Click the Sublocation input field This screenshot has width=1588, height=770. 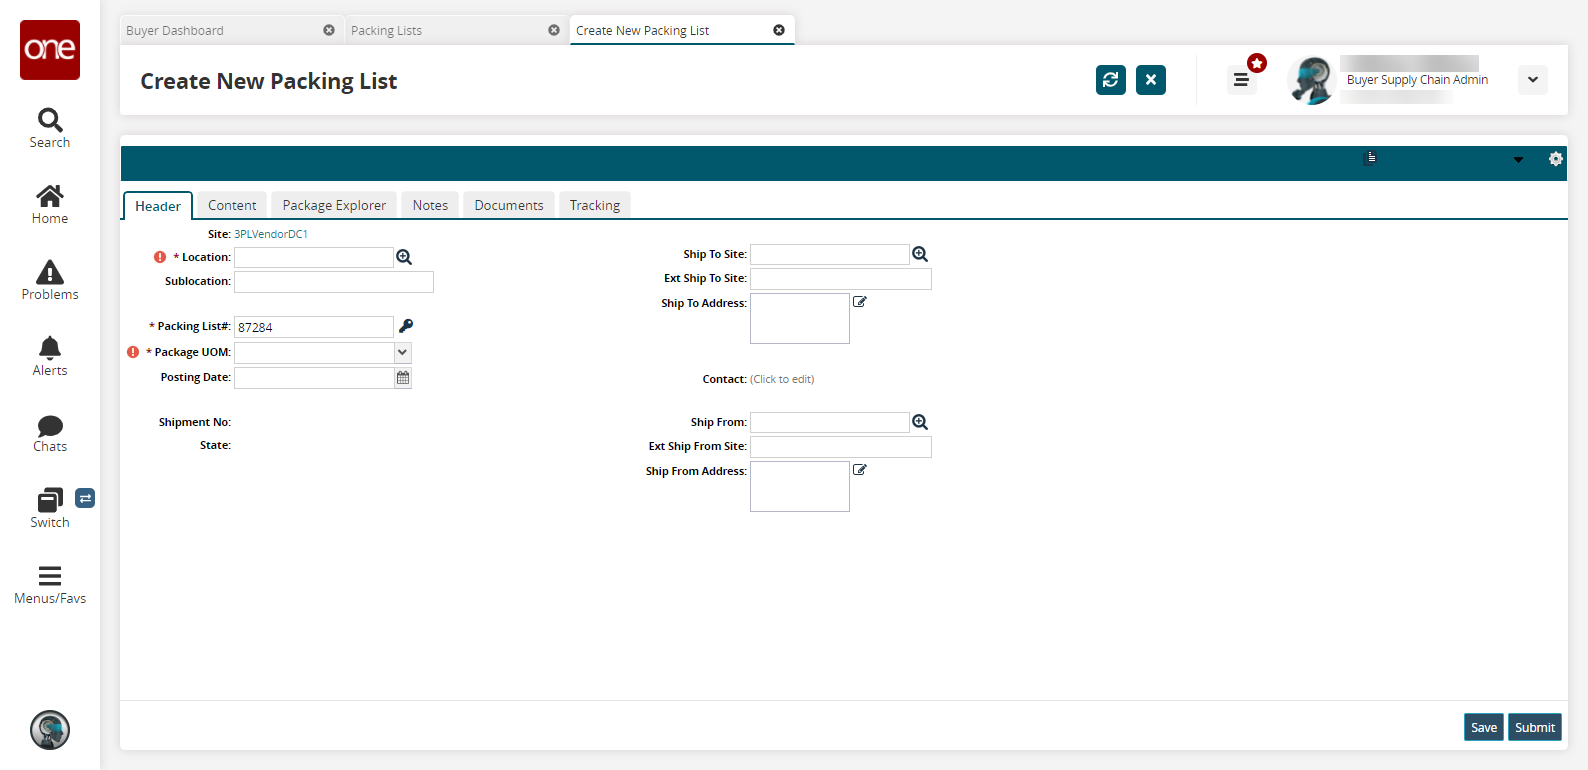[x=333, y=282]
